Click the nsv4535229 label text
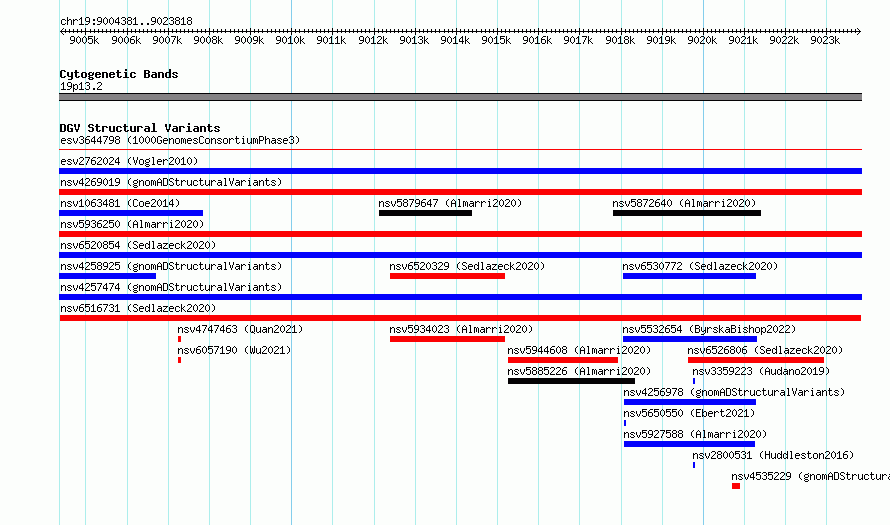 [811, 476]
